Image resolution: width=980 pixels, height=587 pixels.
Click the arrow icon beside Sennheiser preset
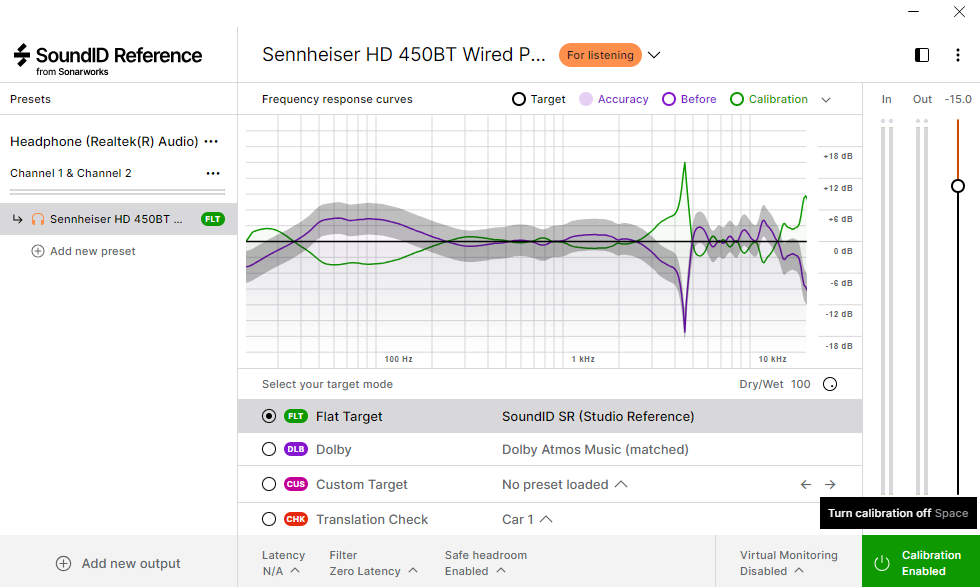[18, 219]
